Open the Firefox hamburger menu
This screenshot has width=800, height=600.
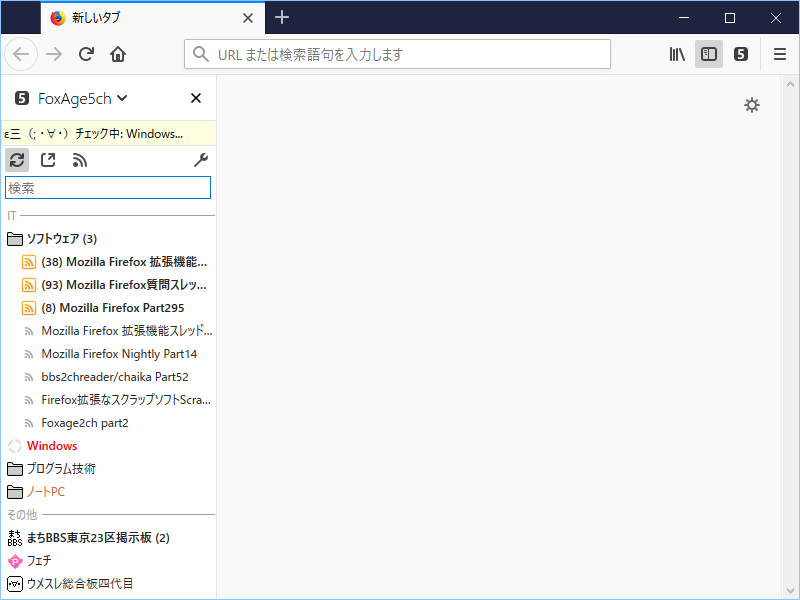coord(780,54)
